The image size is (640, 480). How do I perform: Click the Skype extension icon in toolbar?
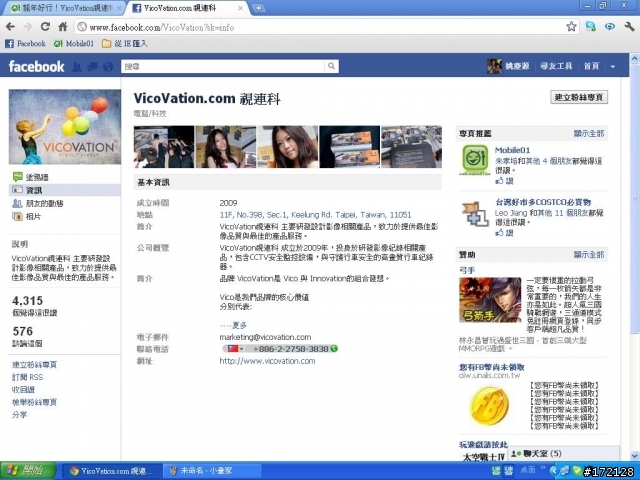(590, 27)
